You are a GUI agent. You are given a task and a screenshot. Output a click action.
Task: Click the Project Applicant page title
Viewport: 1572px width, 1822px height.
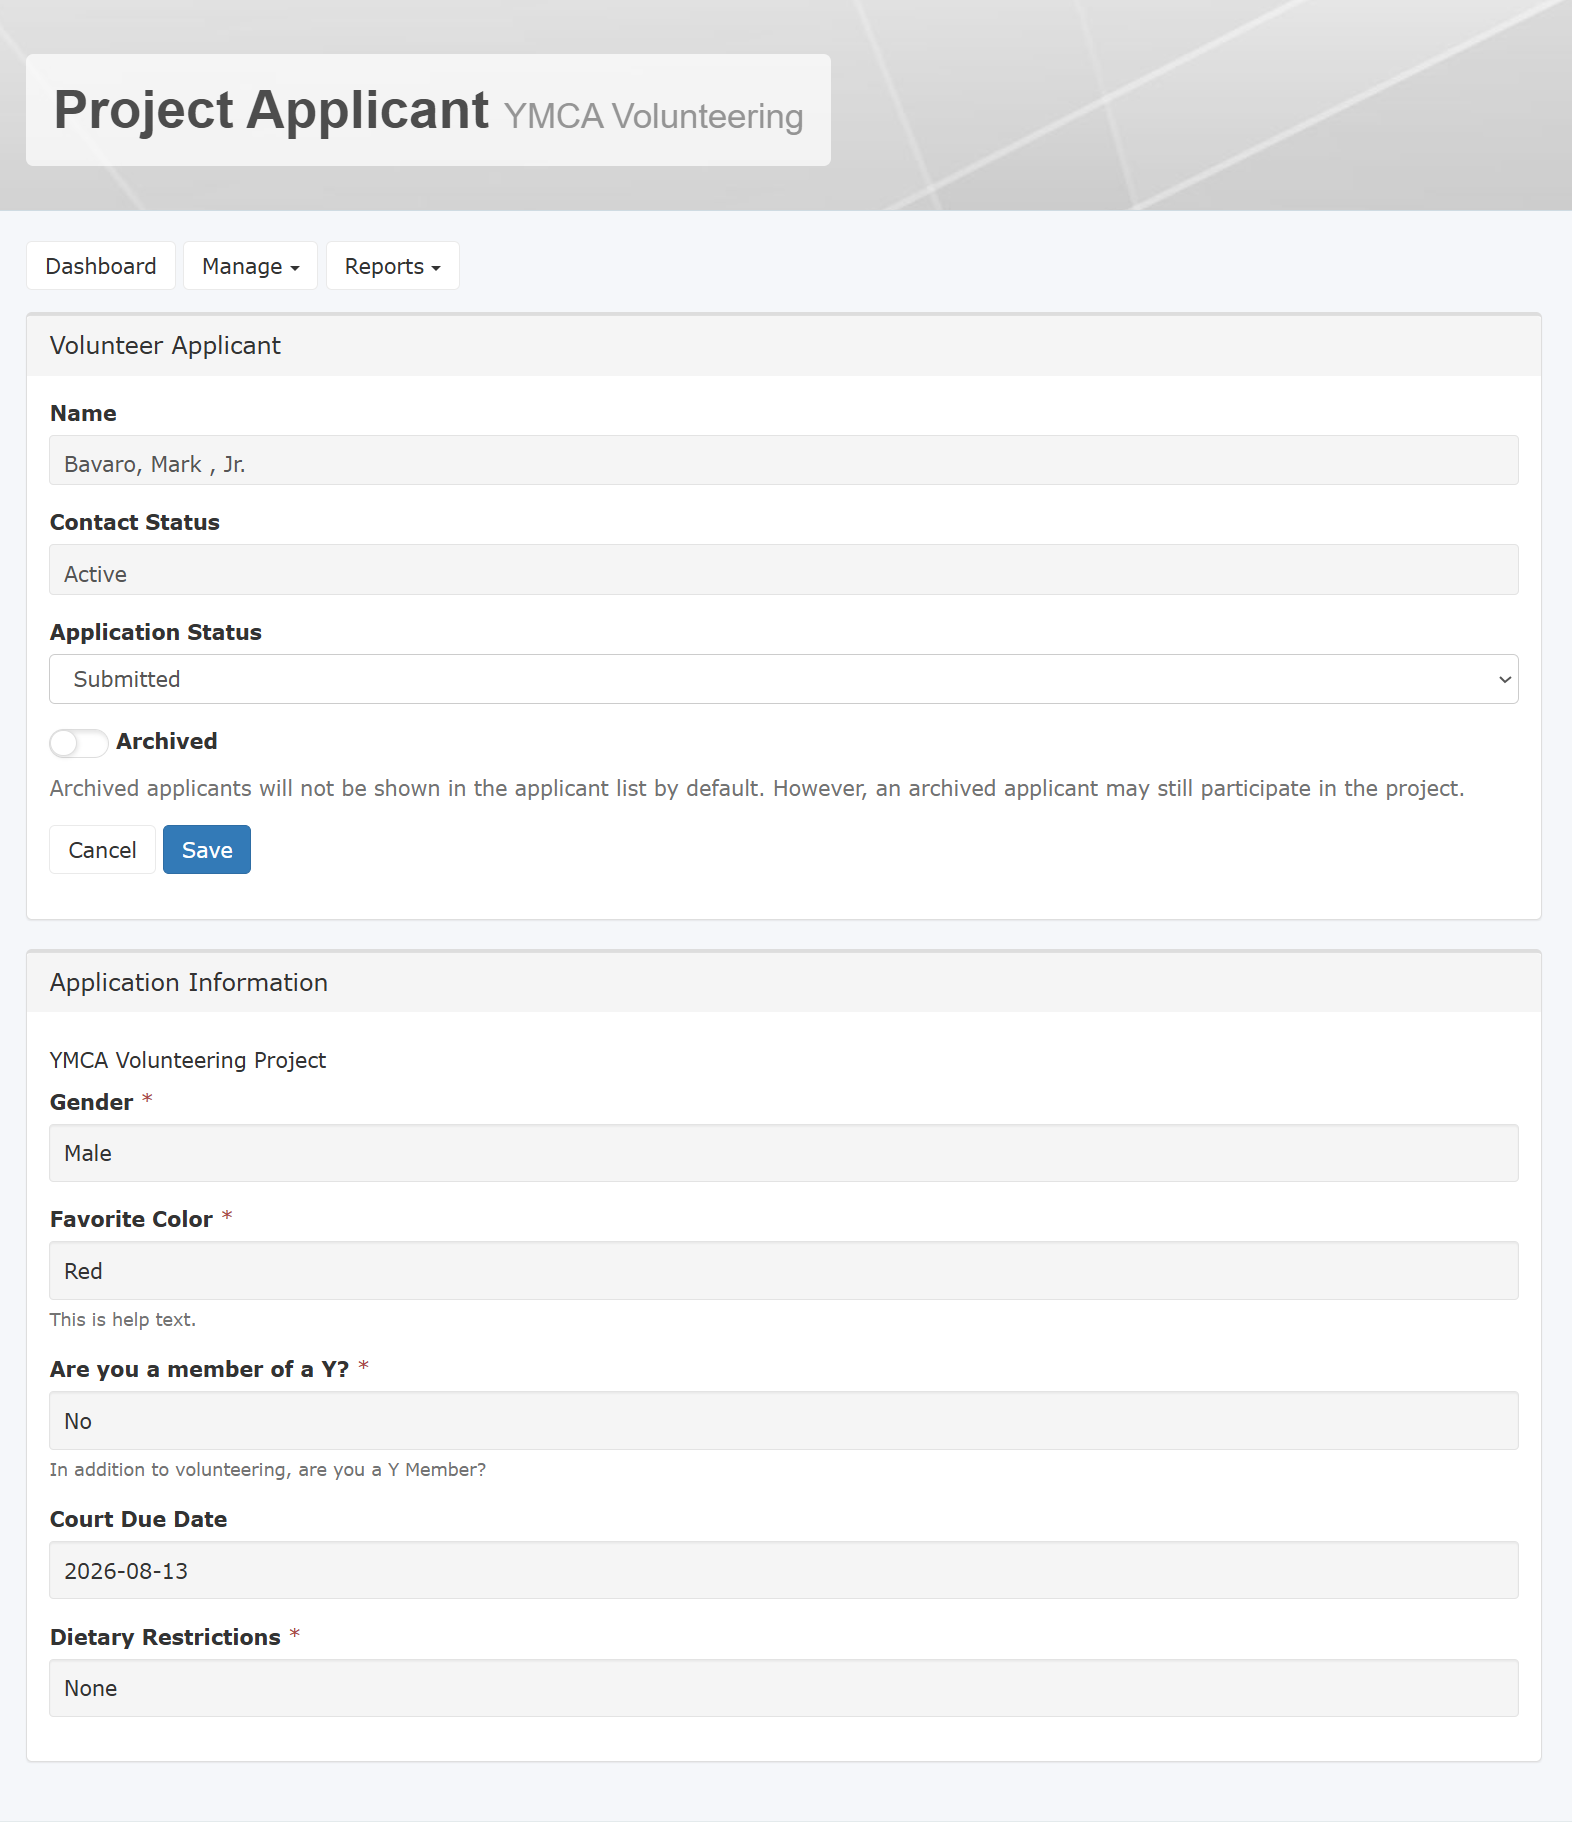271,110
